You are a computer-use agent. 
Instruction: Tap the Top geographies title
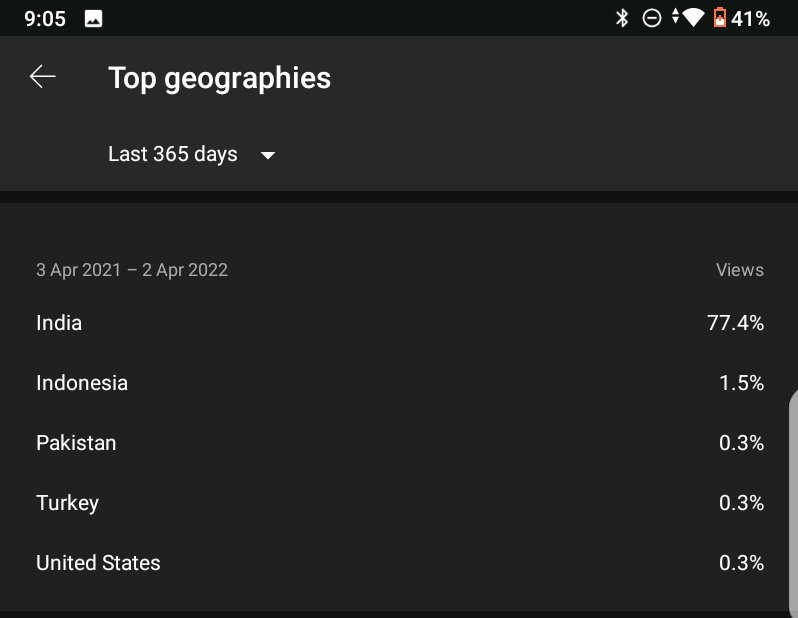point(219,78)
